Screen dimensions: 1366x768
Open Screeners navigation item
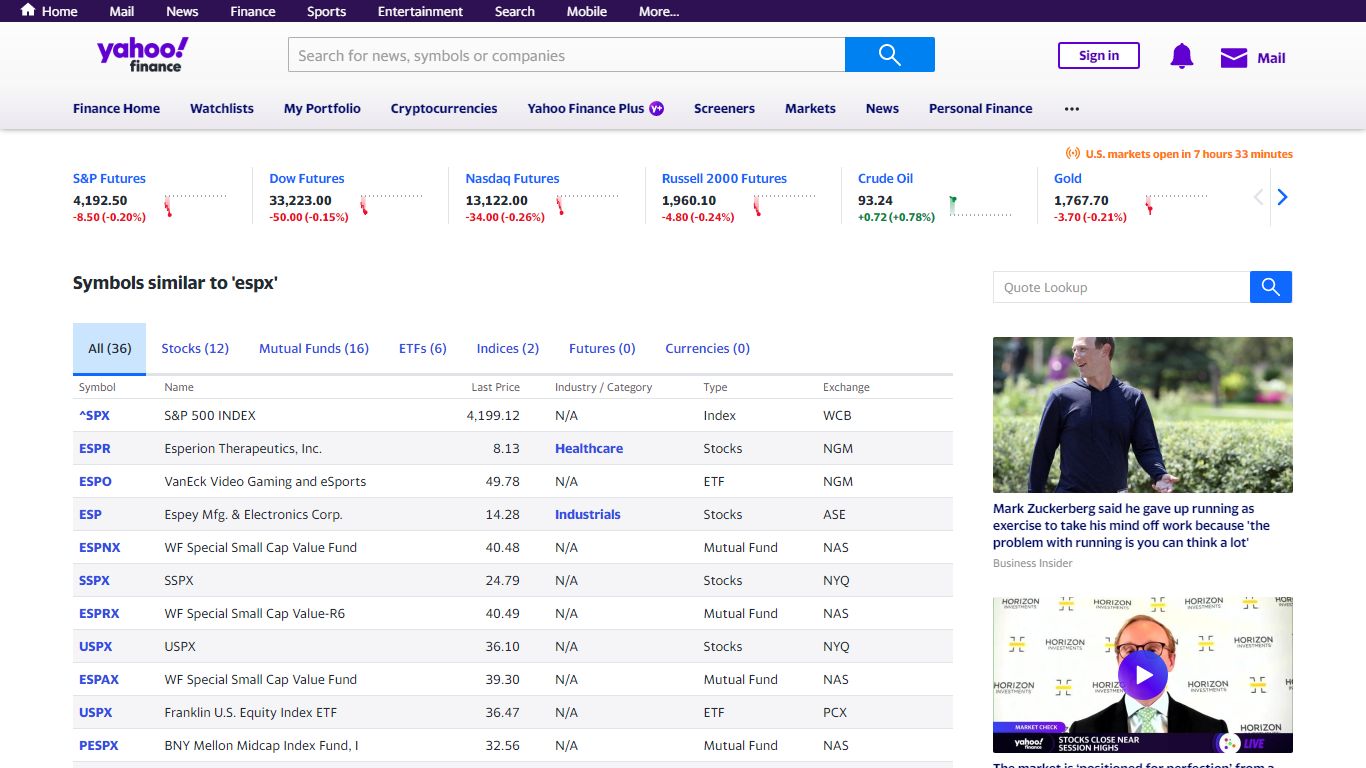(x=724, y=108)
